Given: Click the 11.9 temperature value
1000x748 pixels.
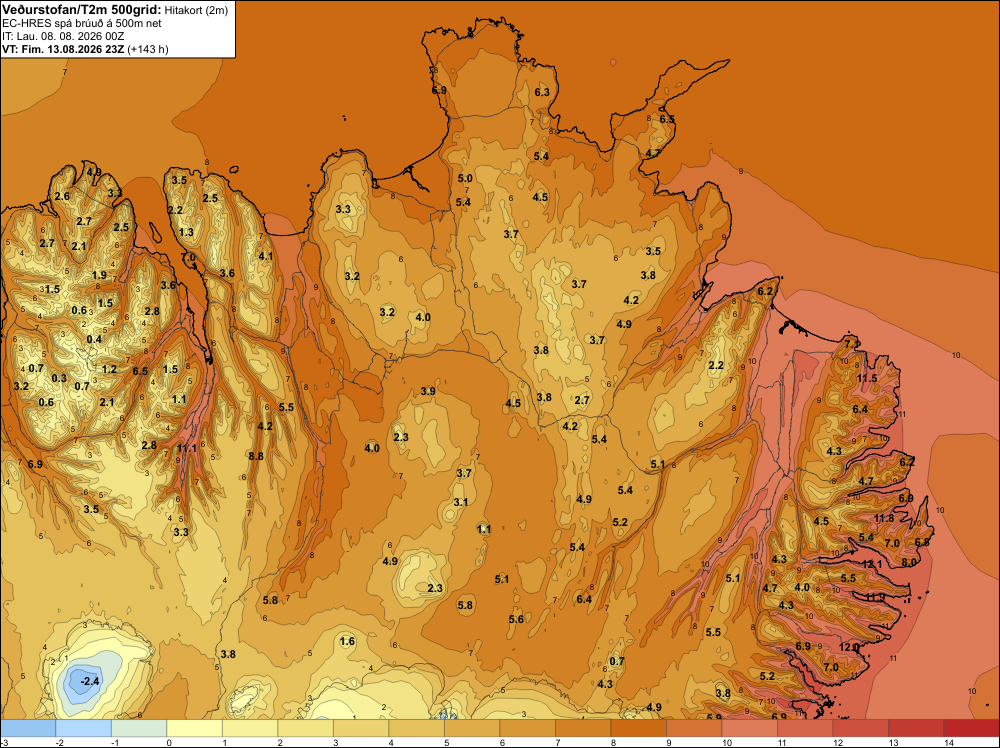Looking at the screenshot, I should [875, 597].
